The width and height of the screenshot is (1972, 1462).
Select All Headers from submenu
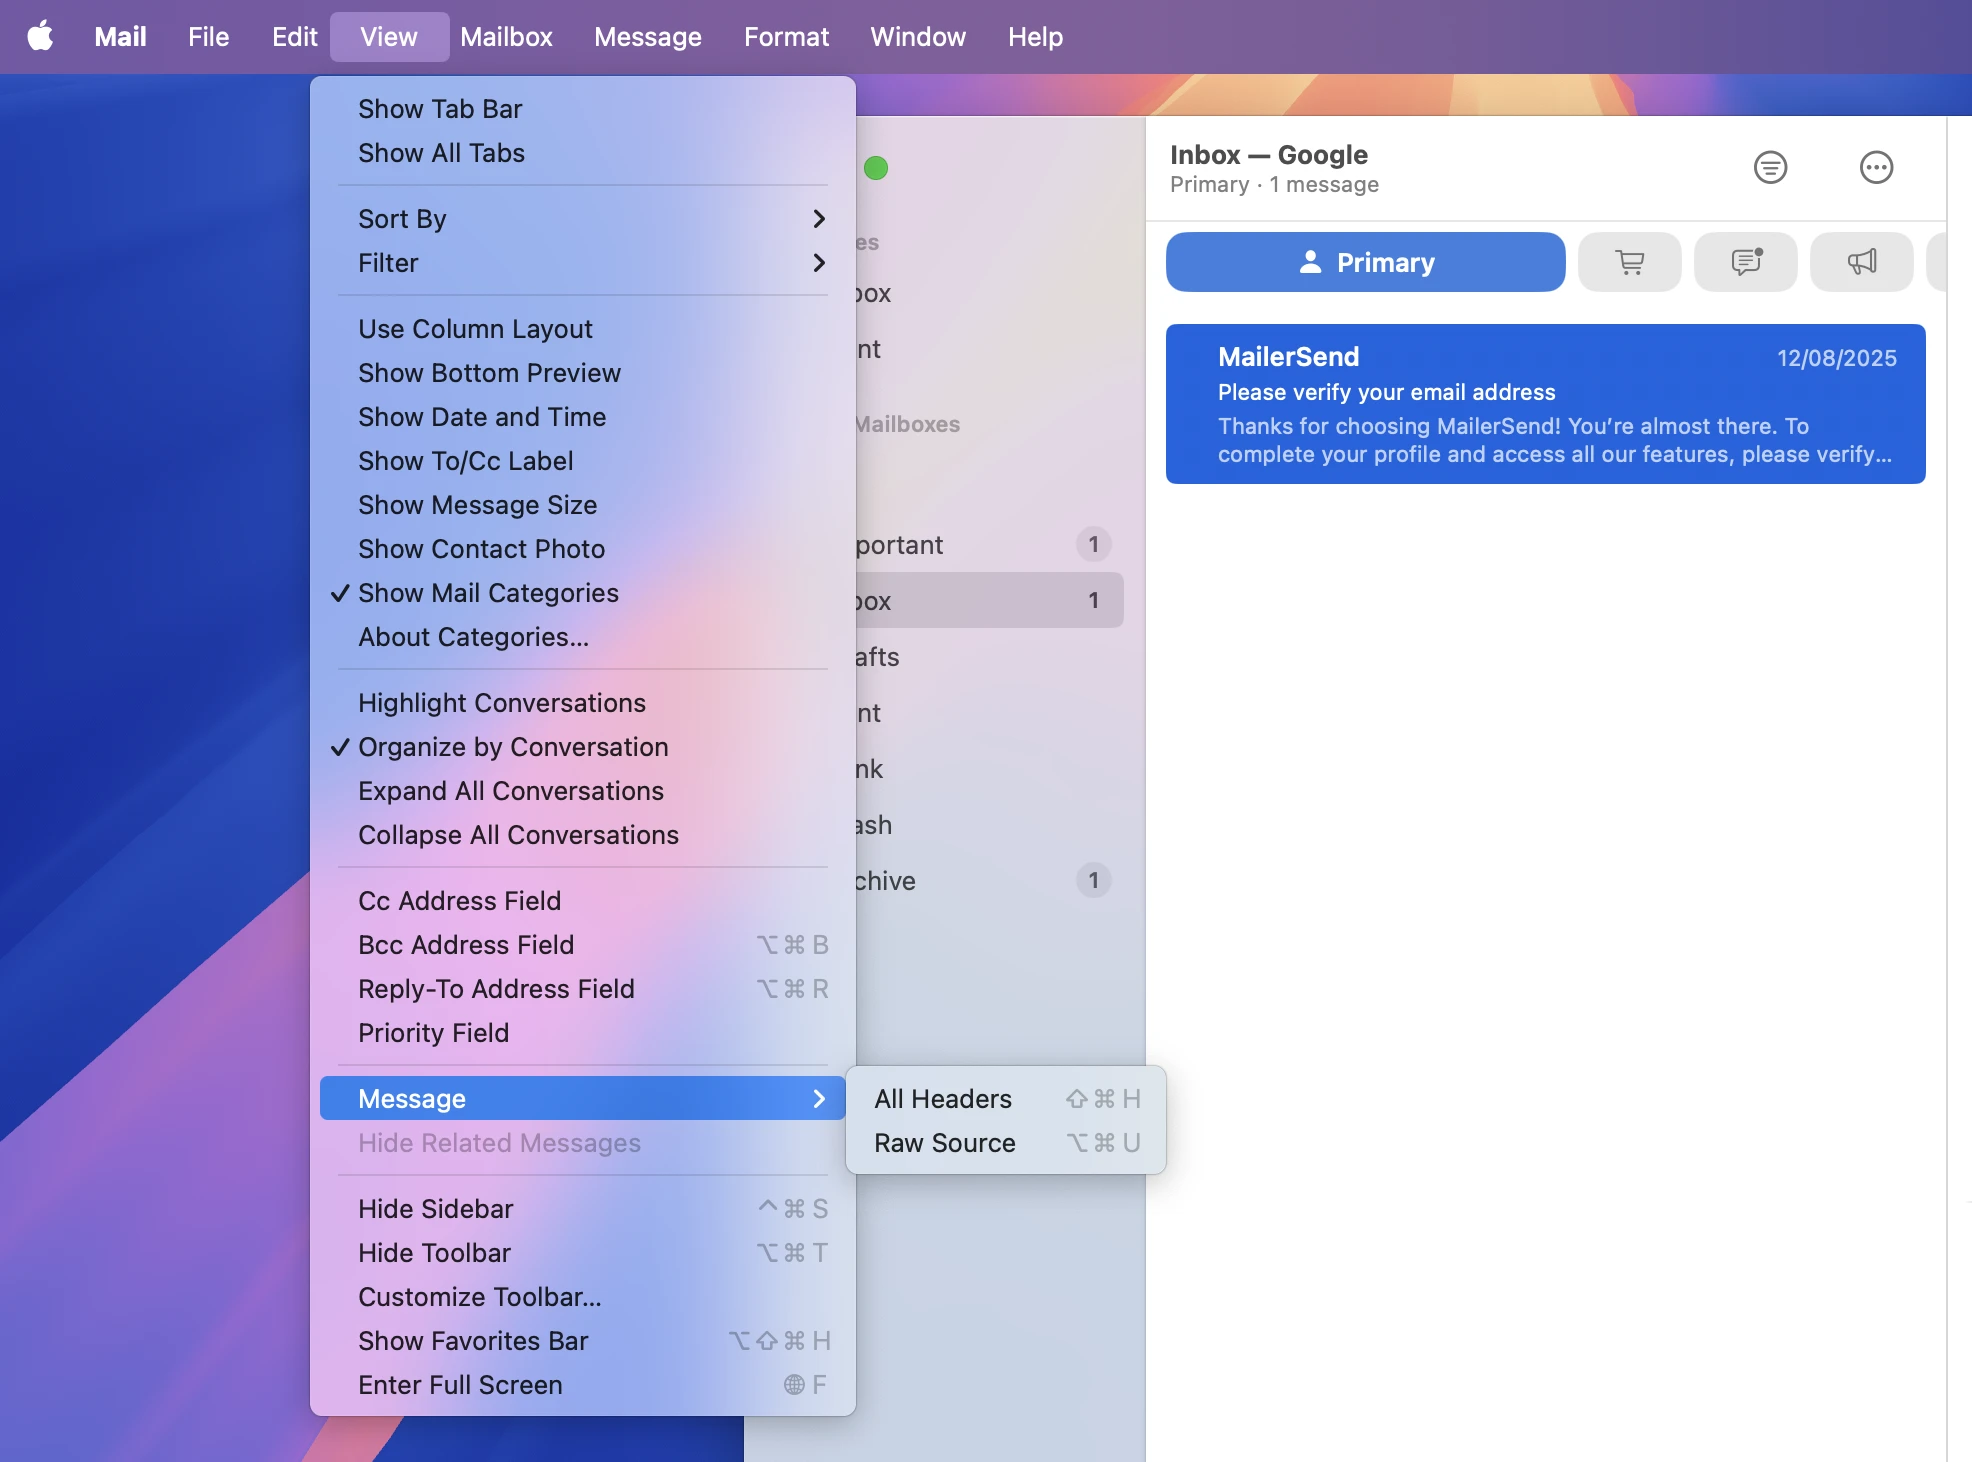pyautogui.click(x=943, y=1099)
